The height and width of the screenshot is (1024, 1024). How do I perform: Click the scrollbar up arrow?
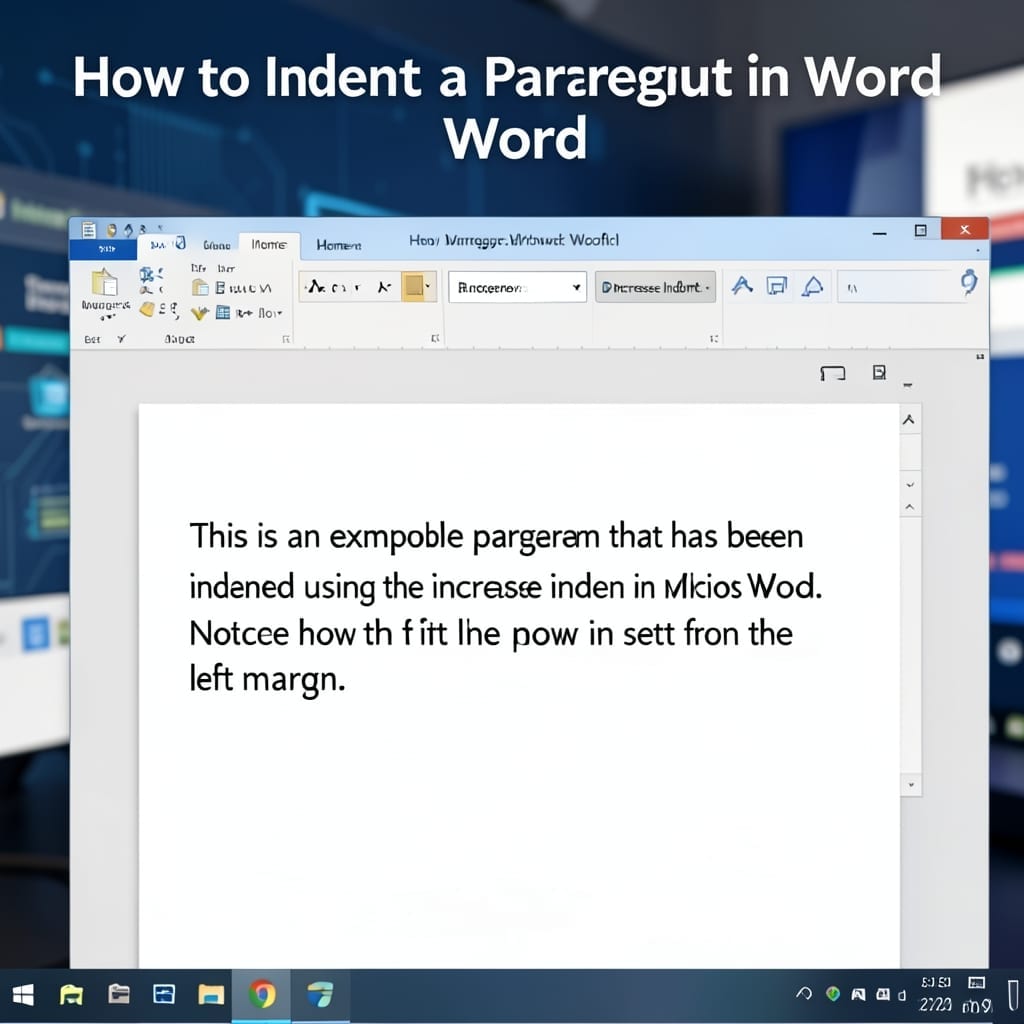point(908,420)
